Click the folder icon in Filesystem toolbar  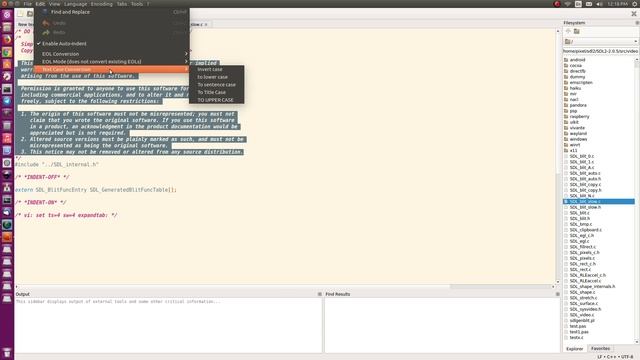(577, 31)
